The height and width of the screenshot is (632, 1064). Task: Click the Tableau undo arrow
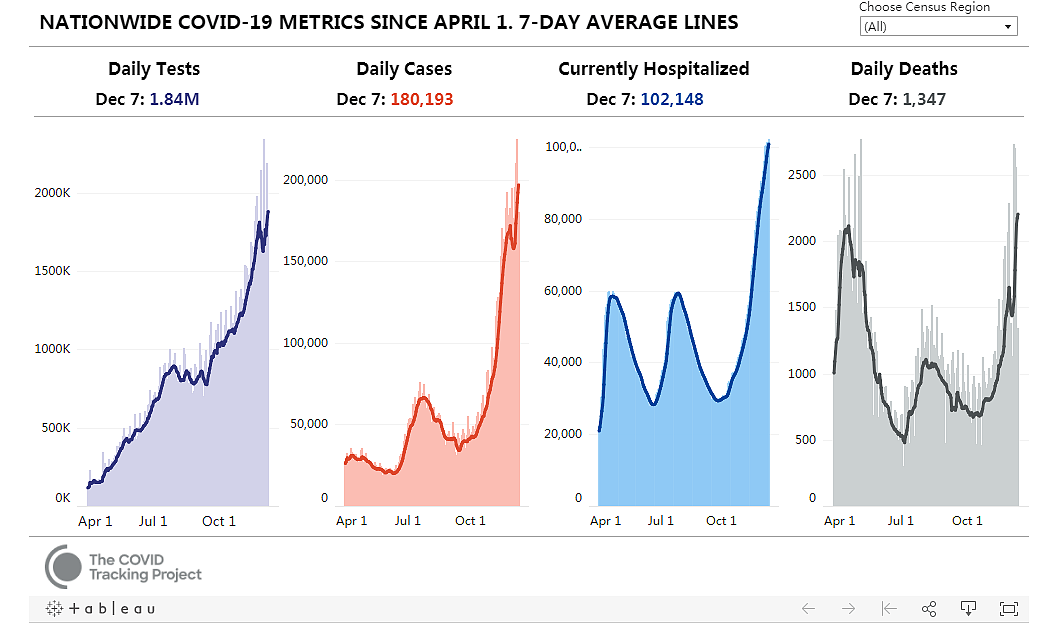(808, 608)
